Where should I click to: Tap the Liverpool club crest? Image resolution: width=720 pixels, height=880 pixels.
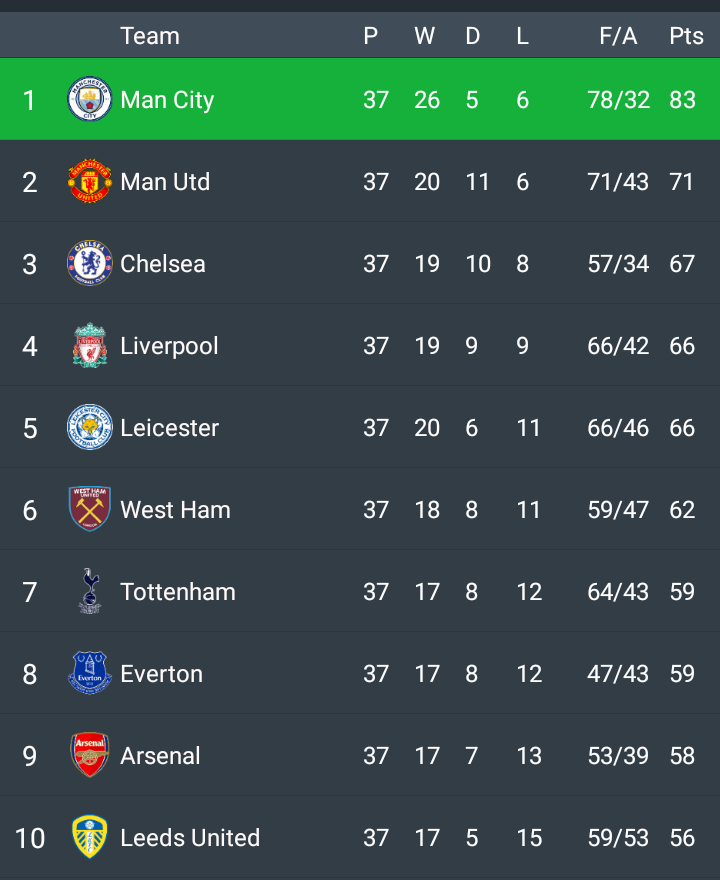click(x=90, y=346)
